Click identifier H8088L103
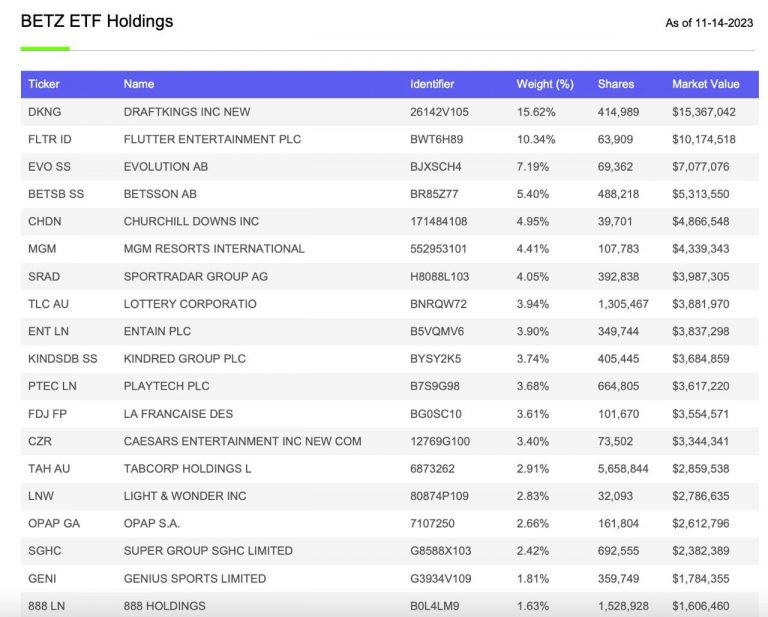This screenshot has height=617, width=768. [x=439, y=277]
